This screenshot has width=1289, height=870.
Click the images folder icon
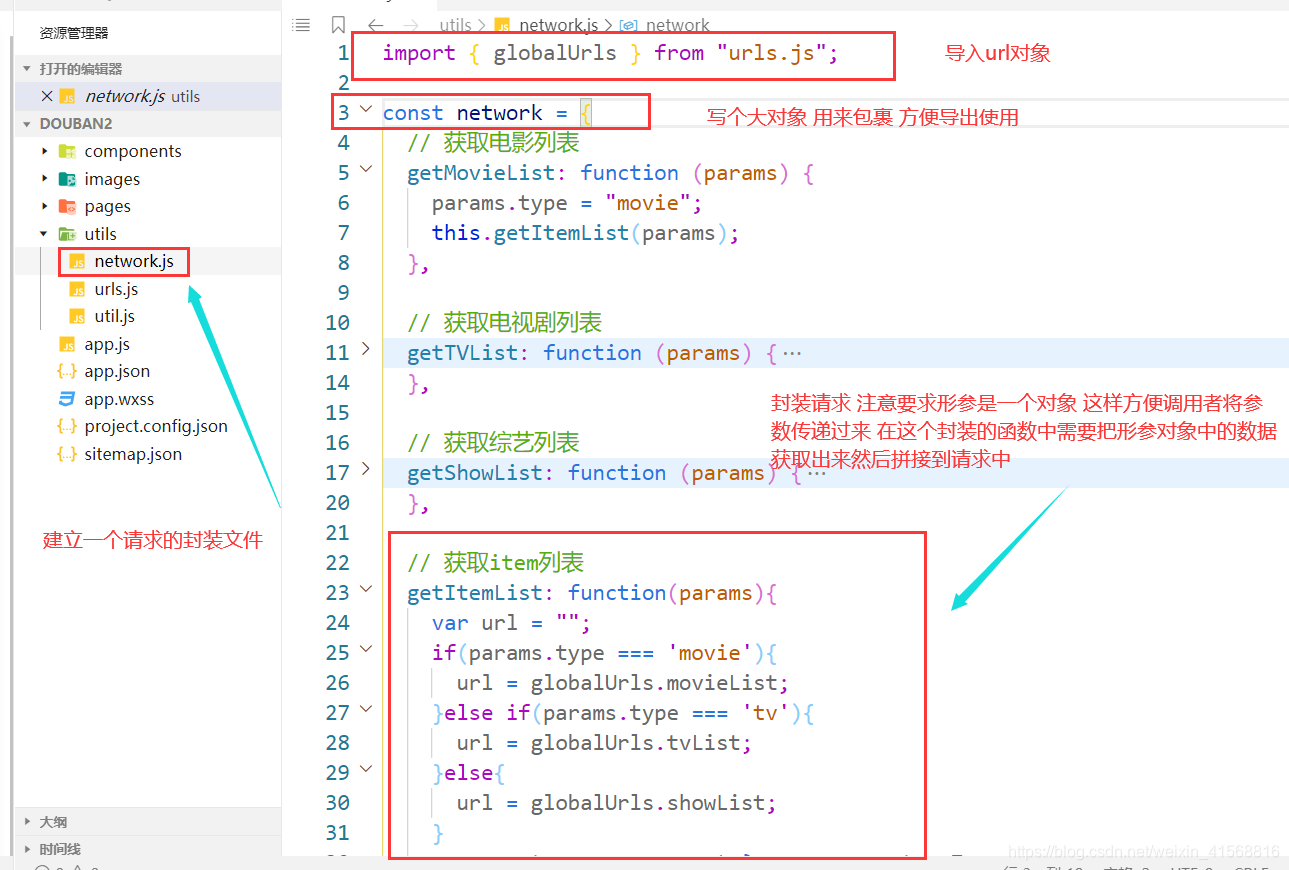coord(67,179)
